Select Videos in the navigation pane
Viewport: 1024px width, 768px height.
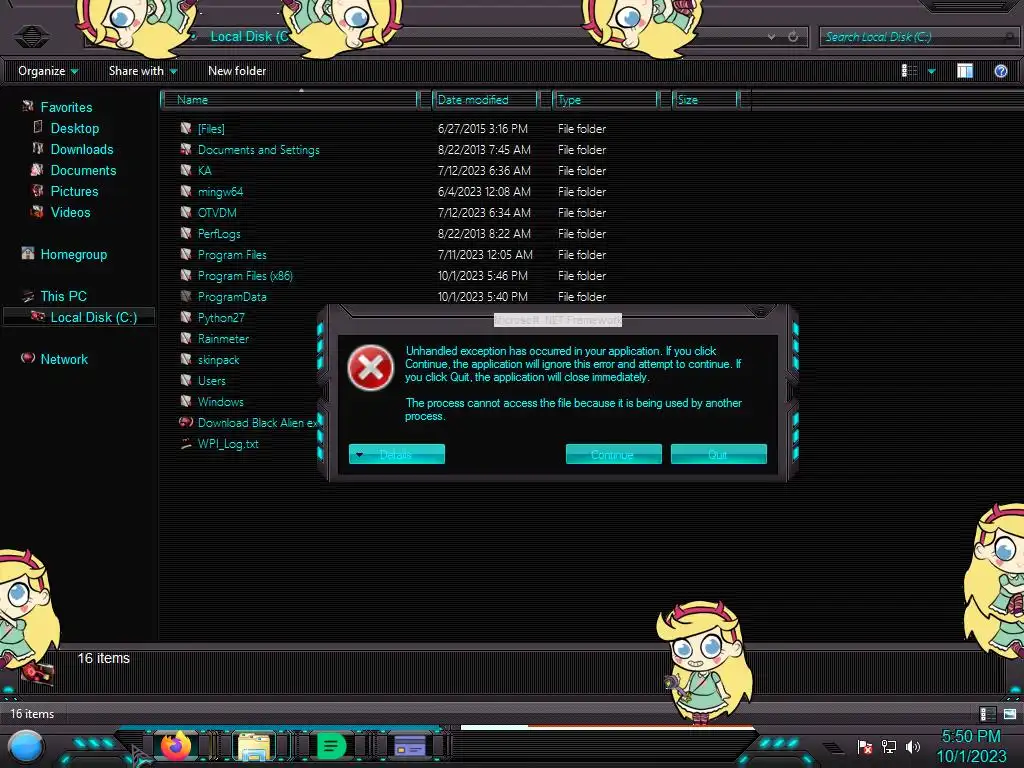point(71,212)
